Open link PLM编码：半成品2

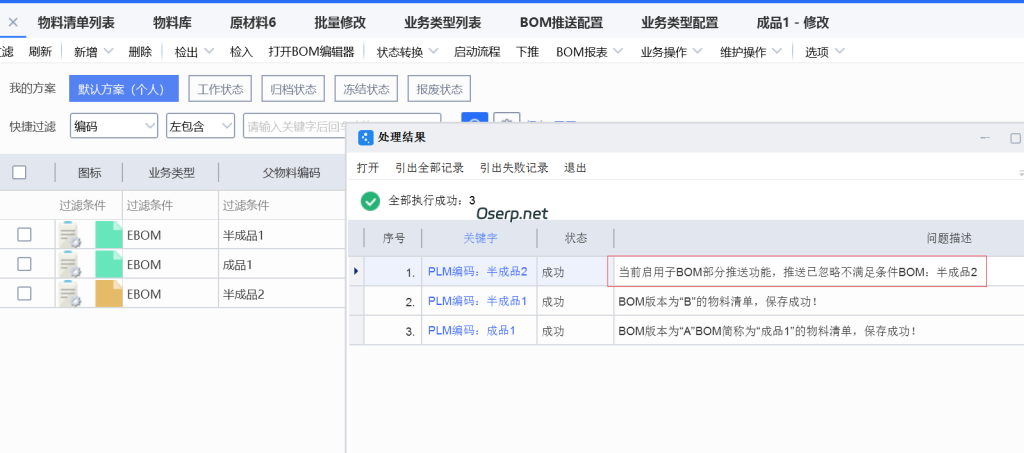pos(477,272)
